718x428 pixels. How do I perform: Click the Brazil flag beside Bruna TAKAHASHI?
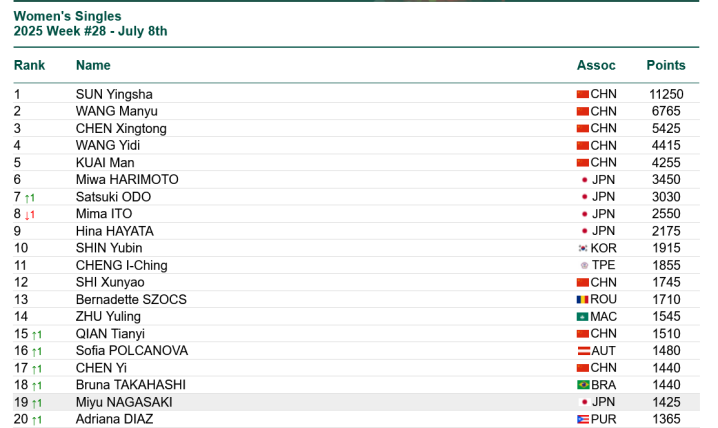click(583, 385)
